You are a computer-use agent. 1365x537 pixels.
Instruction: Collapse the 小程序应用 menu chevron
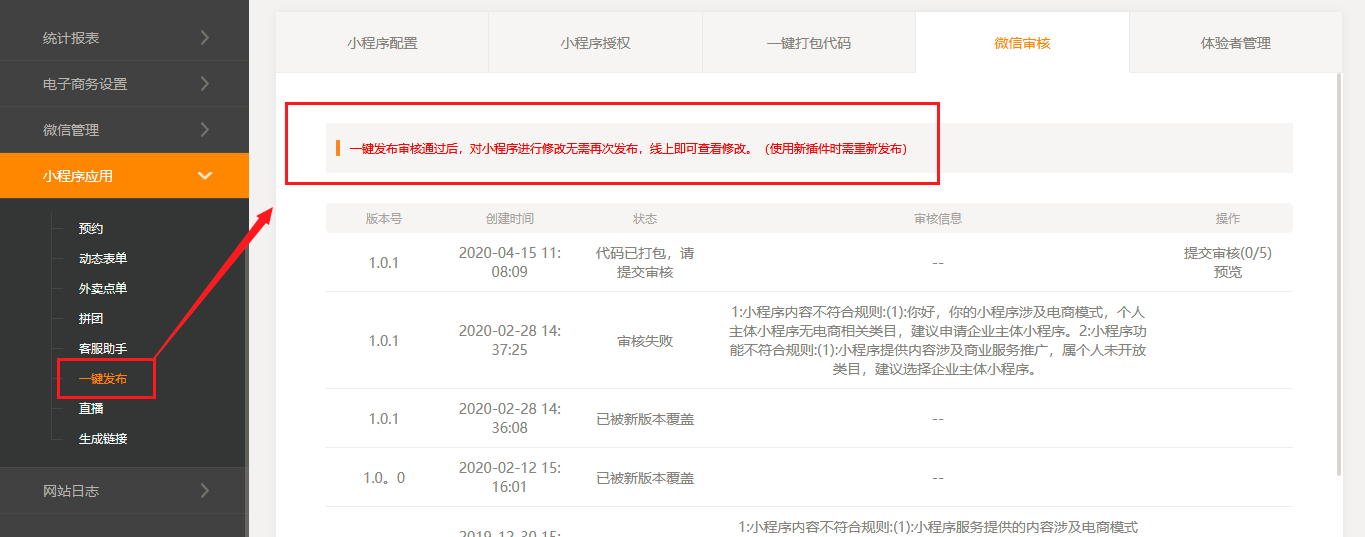[205, 176]
